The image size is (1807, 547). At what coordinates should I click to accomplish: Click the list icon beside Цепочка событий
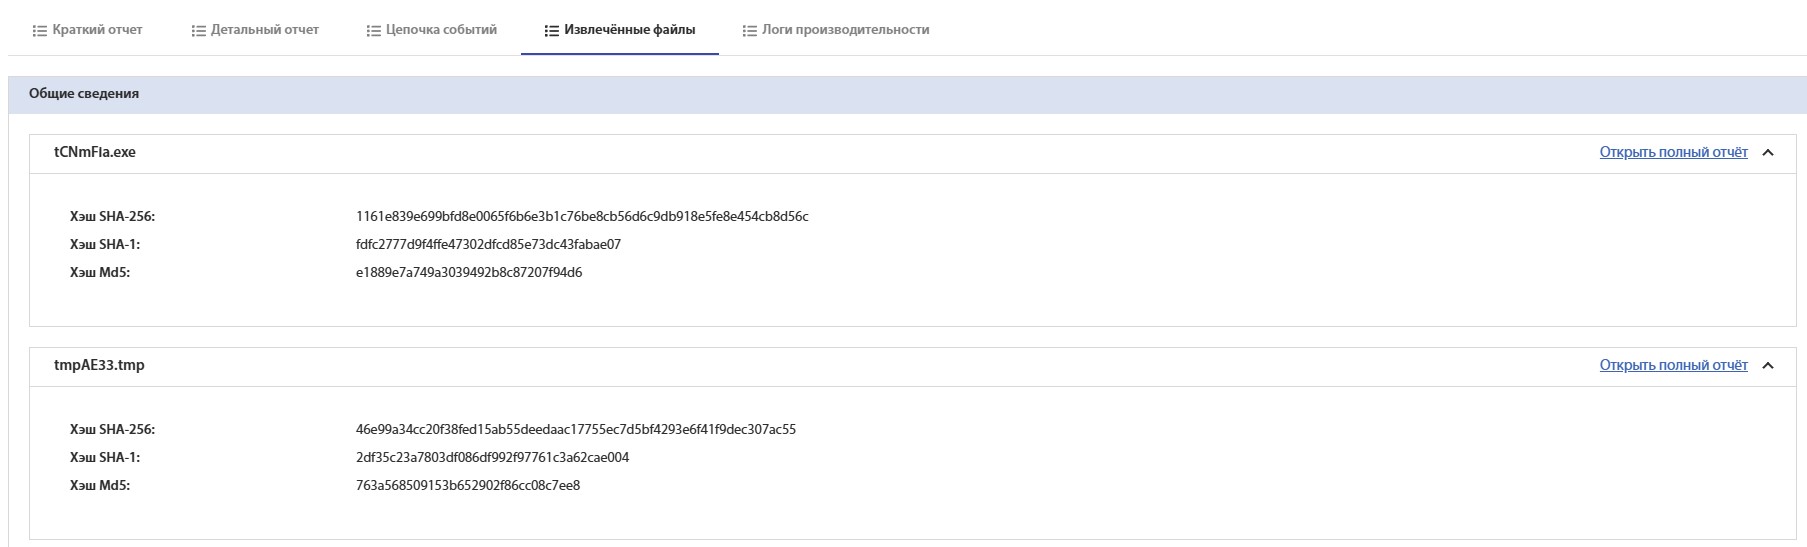pyautogui.click(x=374, y=31)
